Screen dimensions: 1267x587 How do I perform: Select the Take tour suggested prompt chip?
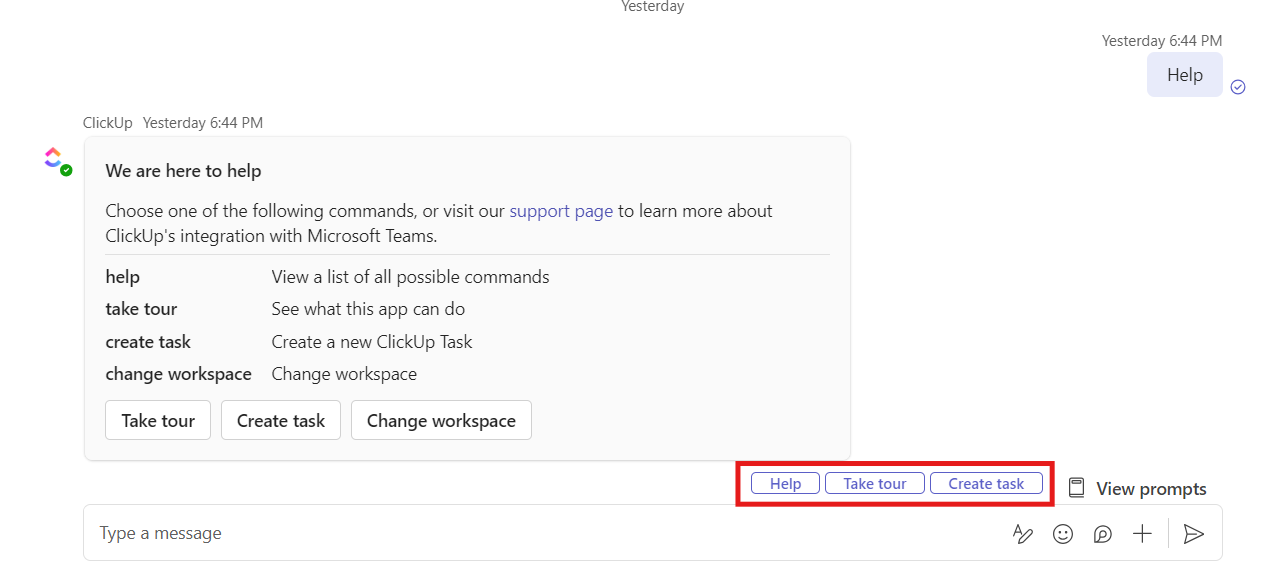(x=875, y=484)
